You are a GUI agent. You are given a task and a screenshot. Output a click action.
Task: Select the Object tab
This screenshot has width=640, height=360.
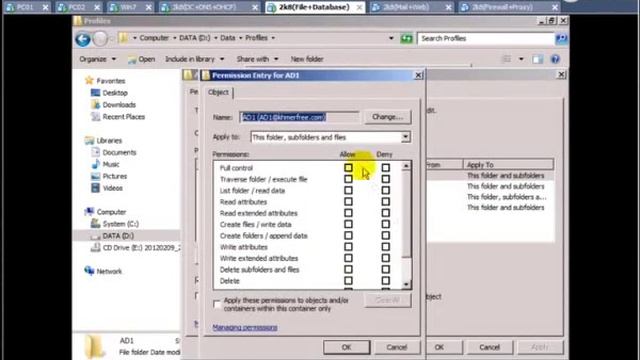[218, 92]
